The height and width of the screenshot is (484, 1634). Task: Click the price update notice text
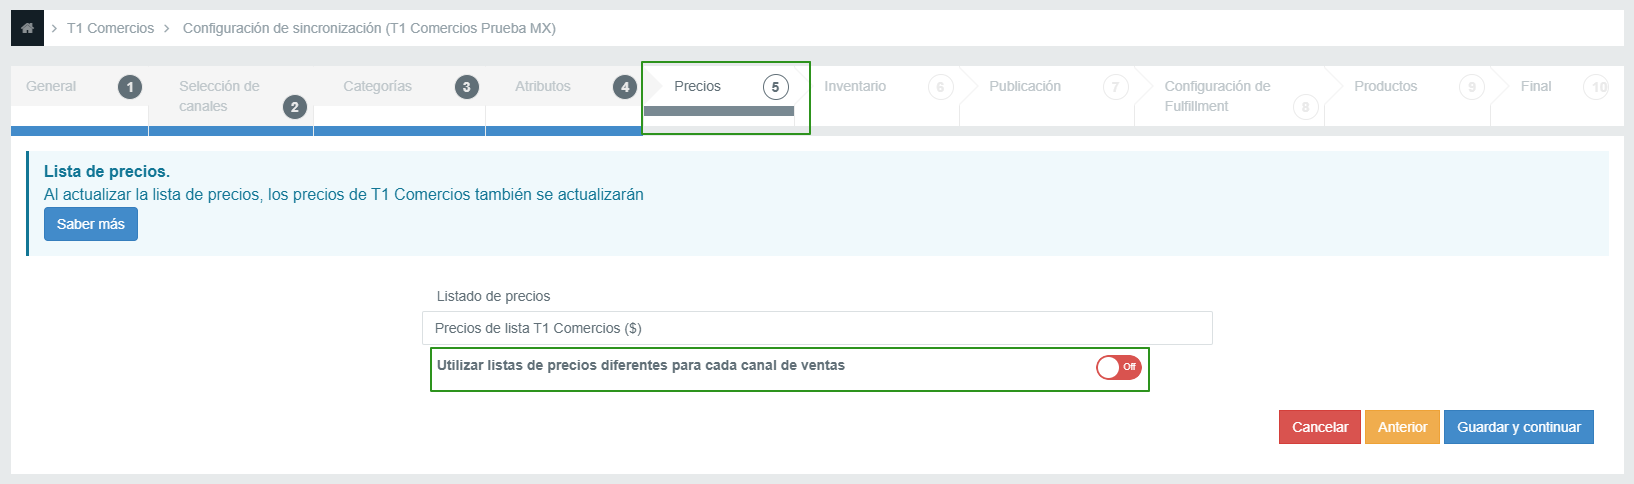(x=344, y=194)
